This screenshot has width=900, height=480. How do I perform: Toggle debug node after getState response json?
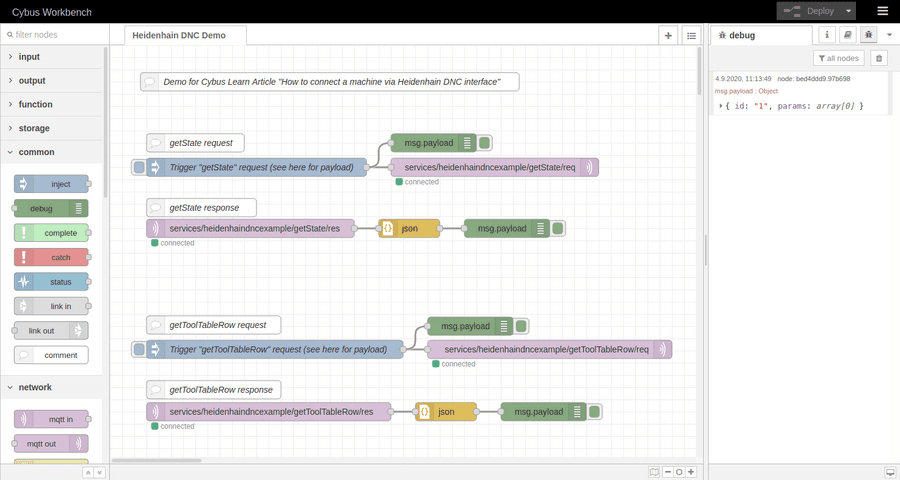[x=558, y=229]
